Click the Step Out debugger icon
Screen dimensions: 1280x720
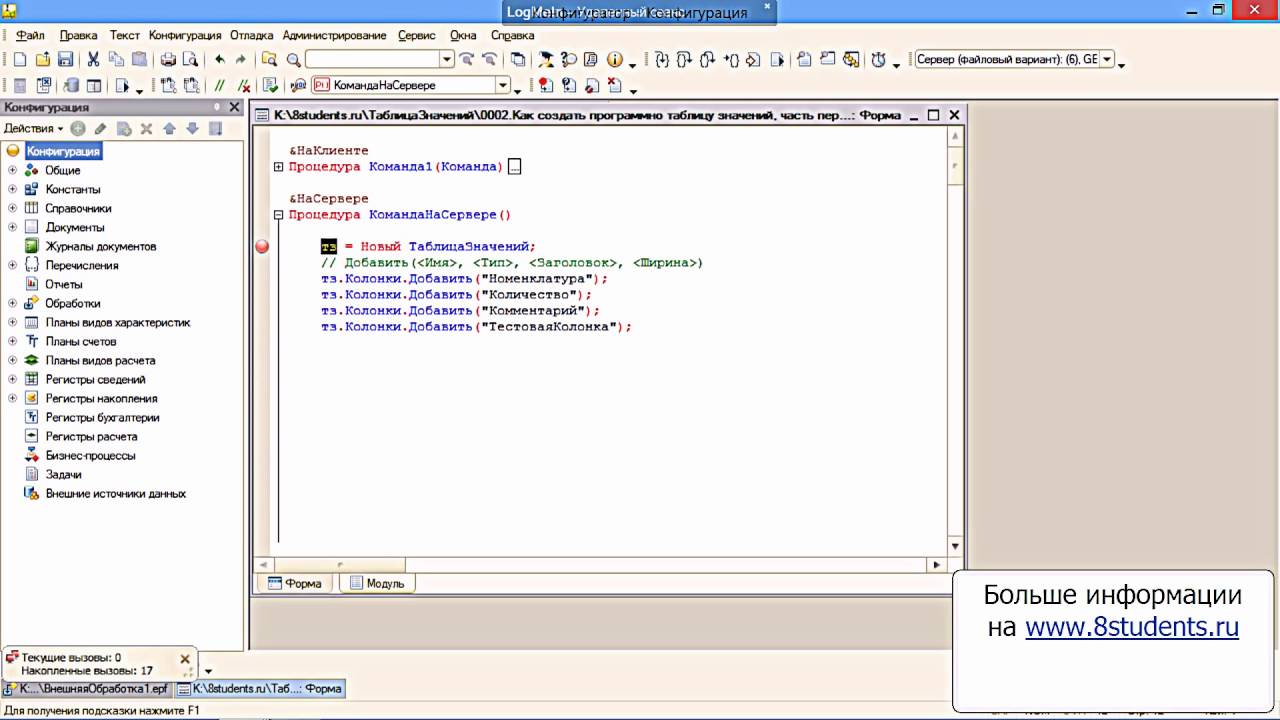tap(708, 60)
